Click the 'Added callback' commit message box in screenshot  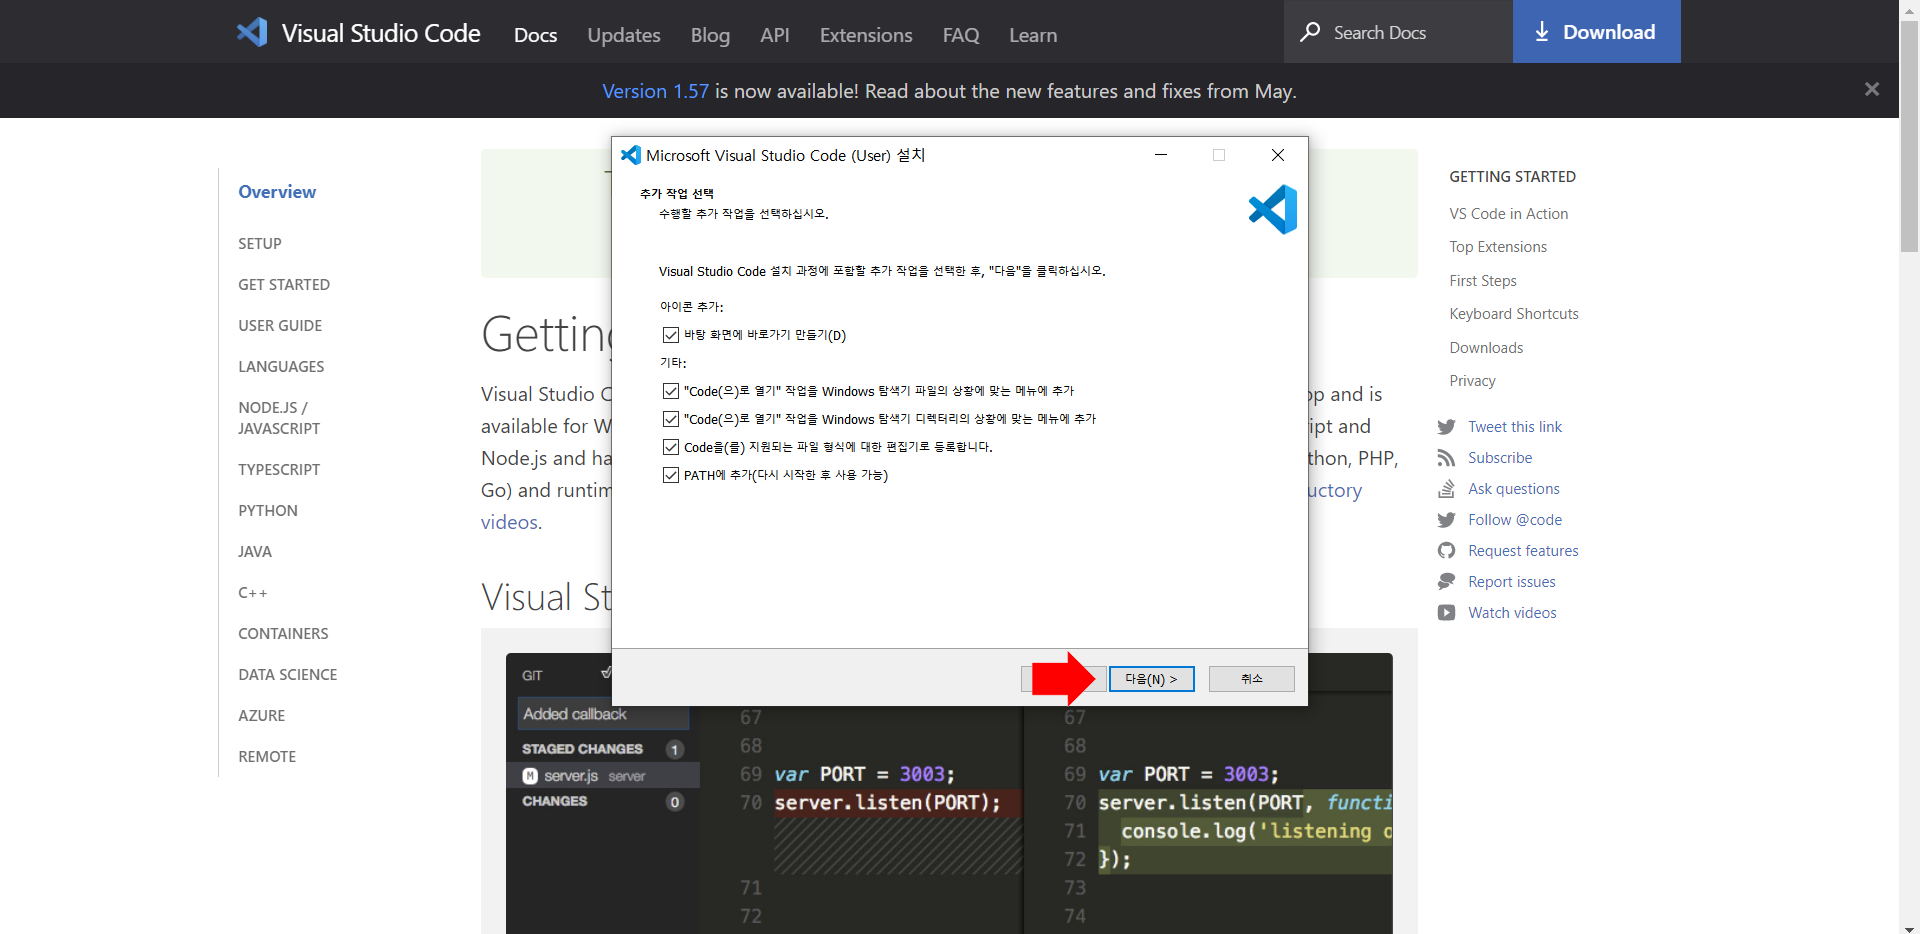pos(604,714)
